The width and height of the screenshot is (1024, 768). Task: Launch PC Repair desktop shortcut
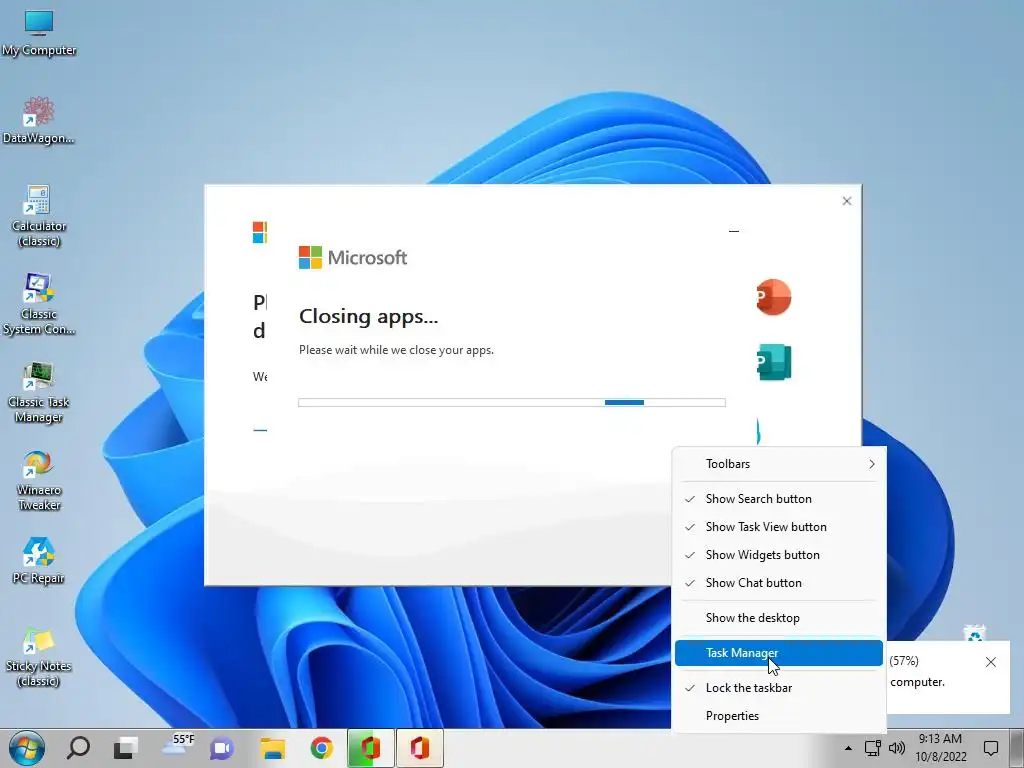point(39,562)
